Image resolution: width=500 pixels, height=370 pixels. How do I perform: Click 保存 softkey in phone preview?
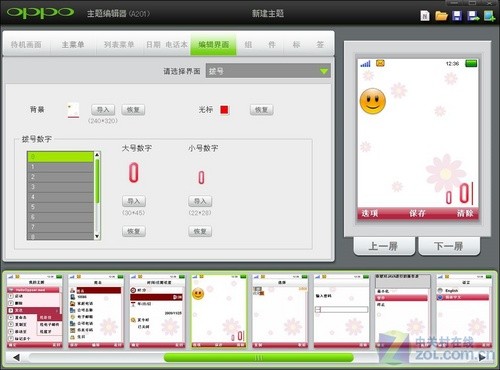pyautogui.click(x=417, y=213)
